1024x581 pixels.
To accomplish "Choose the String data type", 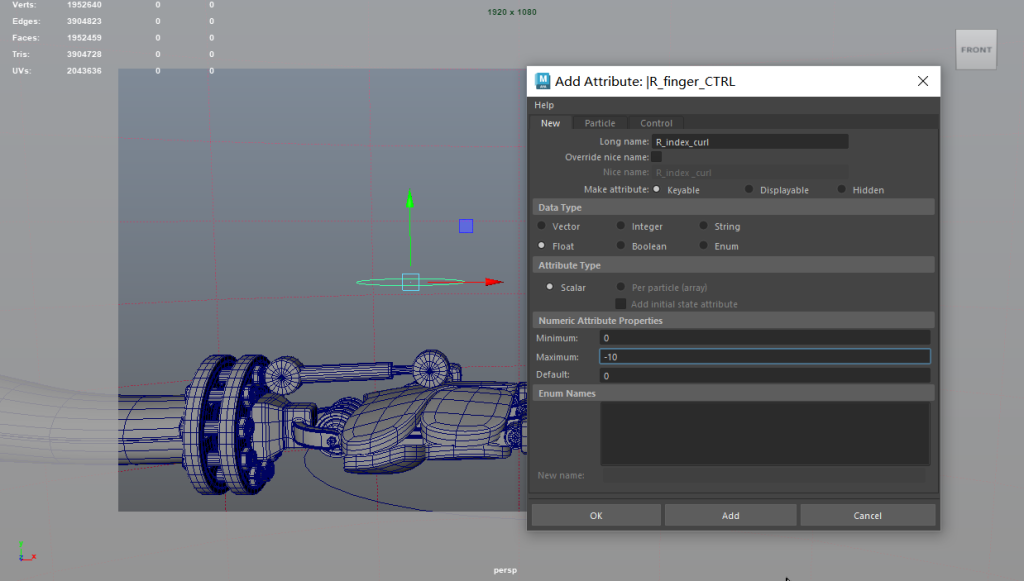I will [703, 226].
